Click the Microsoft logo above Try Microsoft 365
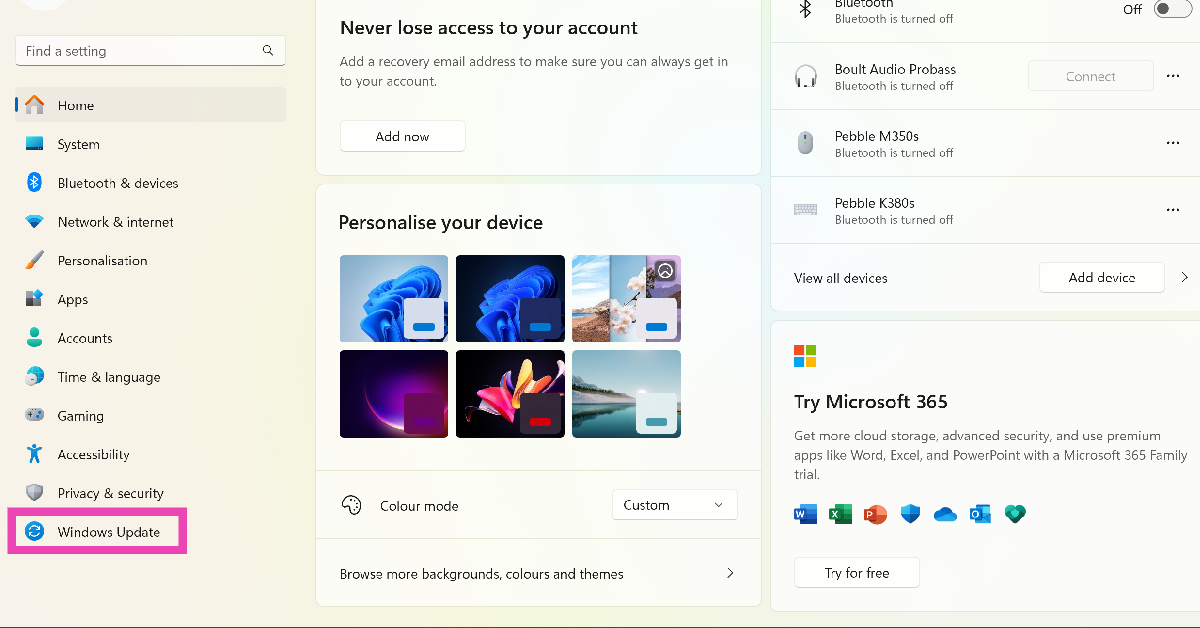1200x628 pixels. tap(805, 356)
